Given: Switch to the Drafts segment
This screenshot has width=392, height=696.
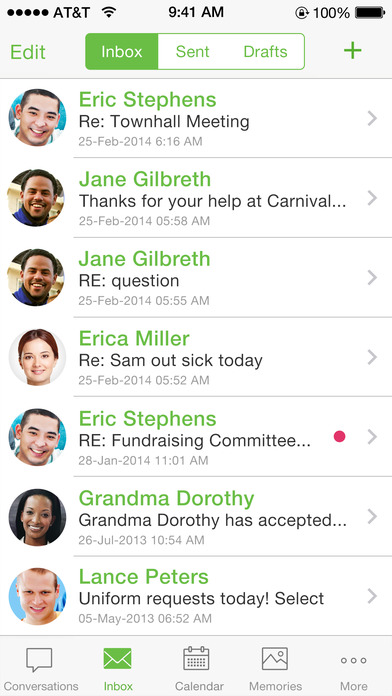Looking at the screenshot, I should pyautogui.click(x=265, y=51).
